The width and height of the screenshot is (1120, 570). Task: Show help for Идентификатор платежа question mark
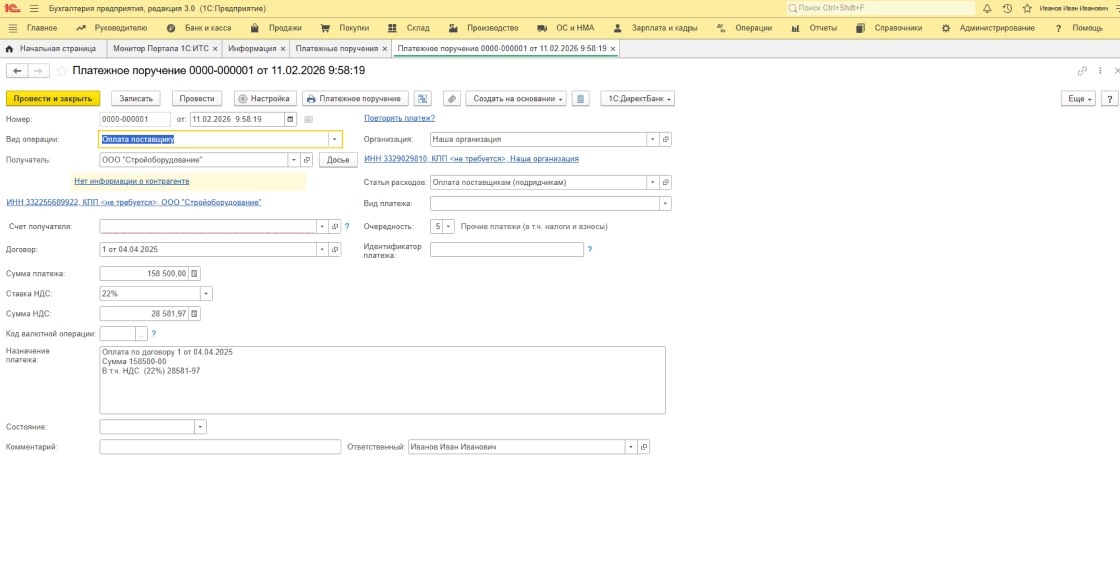click(589, 250)
